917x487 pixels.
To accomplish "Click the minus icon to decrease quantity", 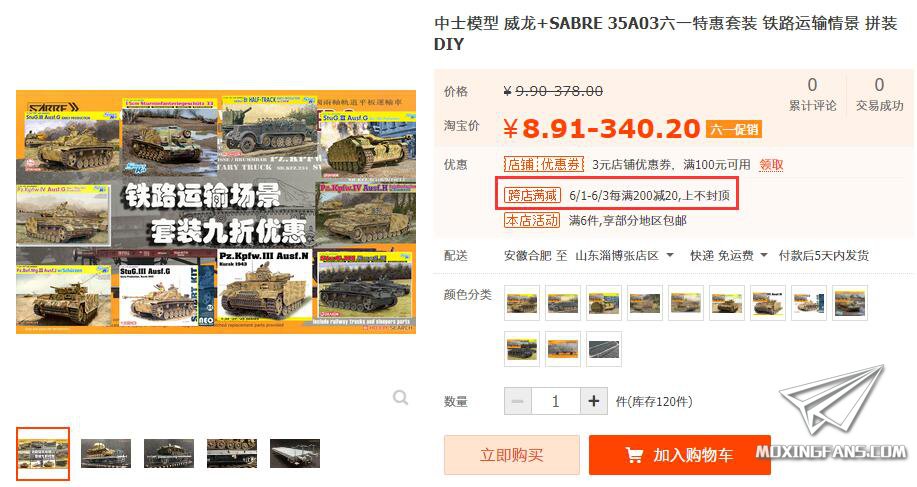I will click(x=518, y=402).
